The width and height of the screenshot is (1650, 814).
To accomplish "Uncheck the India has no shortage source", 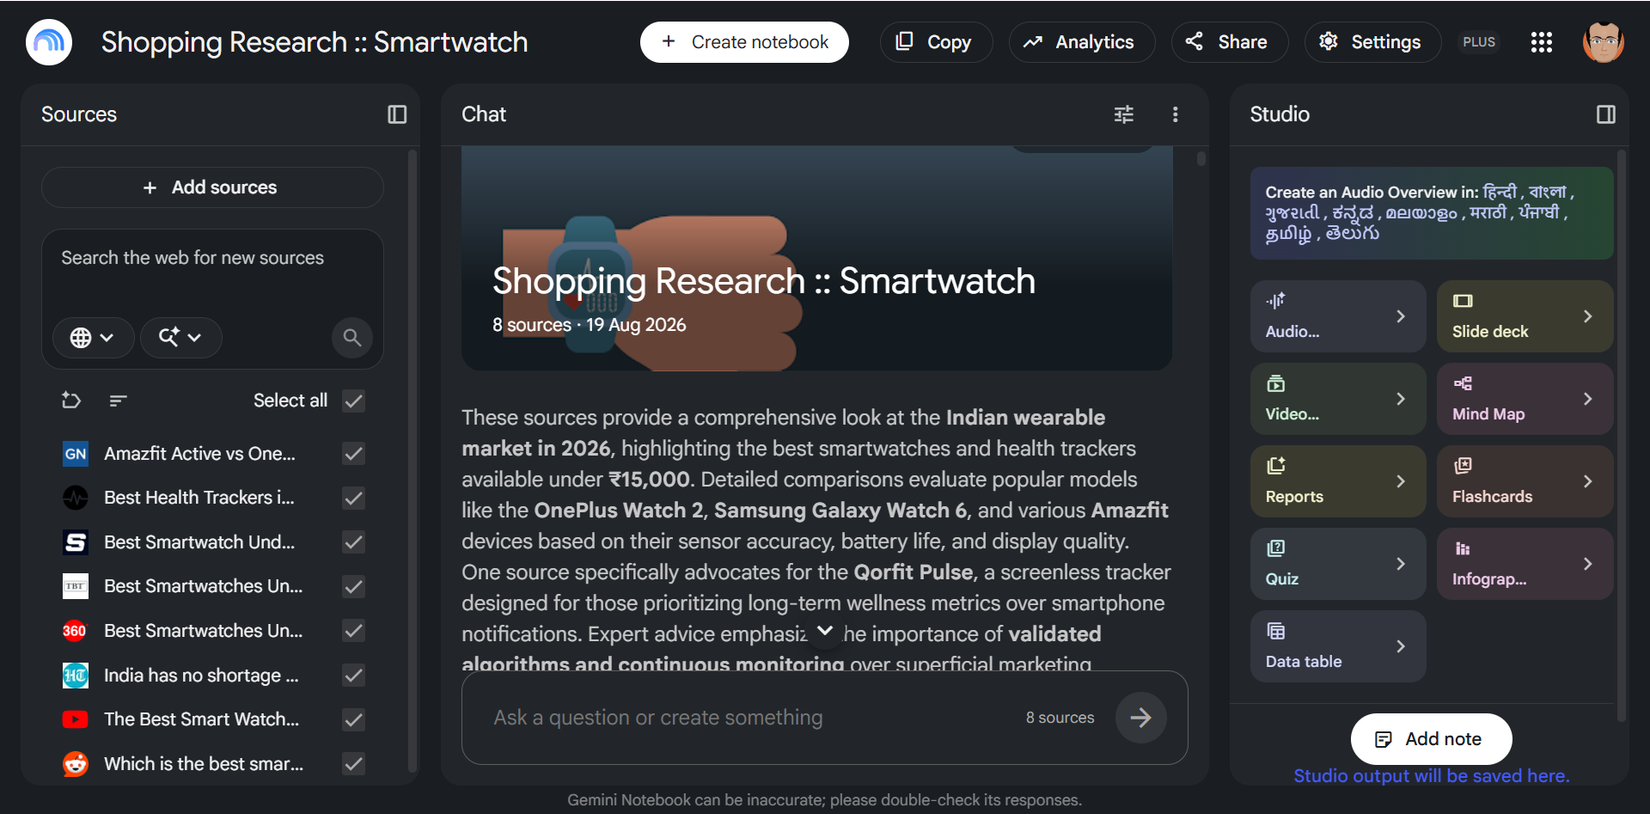I will point(353,675).
